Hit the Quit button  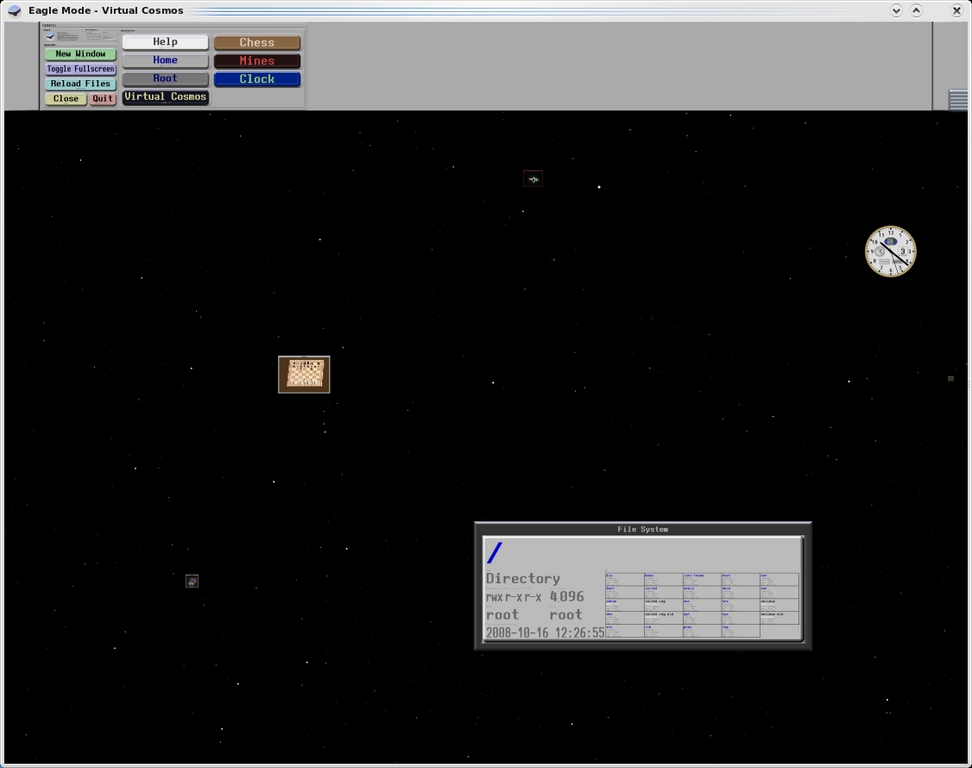pyautogui.click(x=103, y=99)
